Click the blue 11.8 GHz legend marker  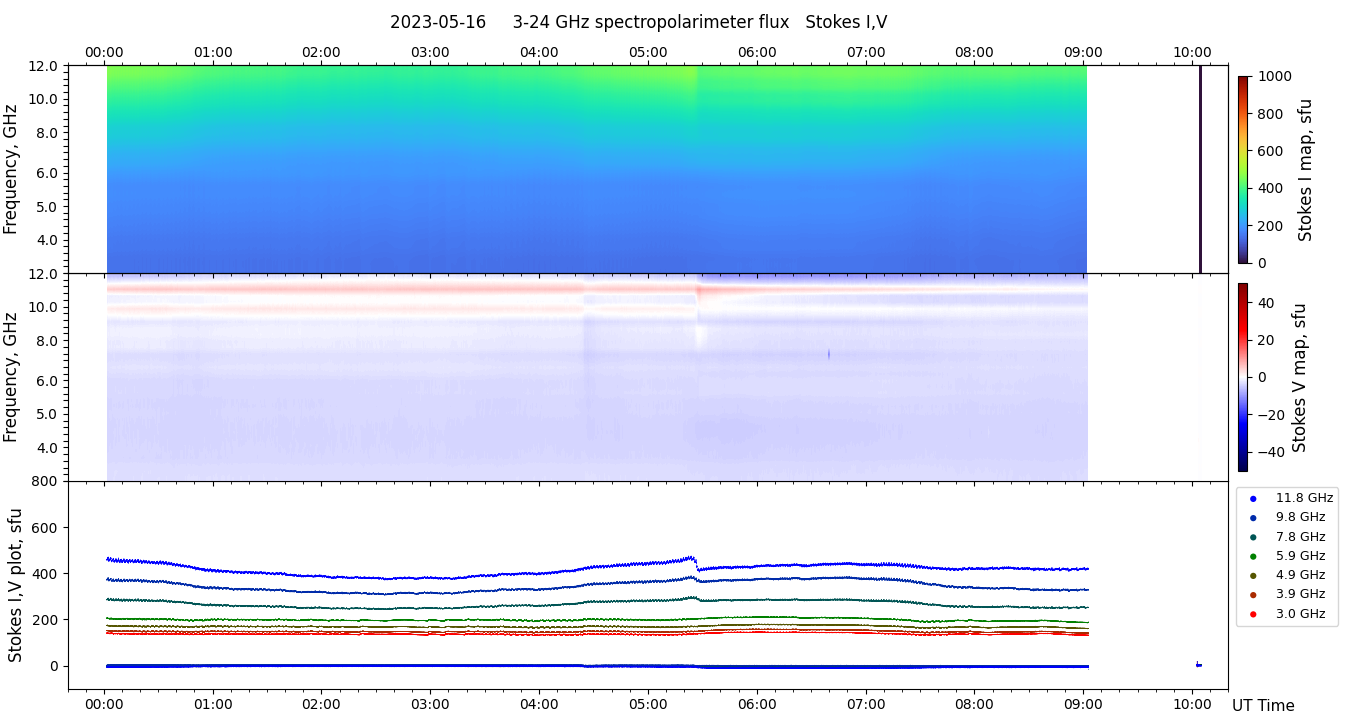[x=1253, y=498]
